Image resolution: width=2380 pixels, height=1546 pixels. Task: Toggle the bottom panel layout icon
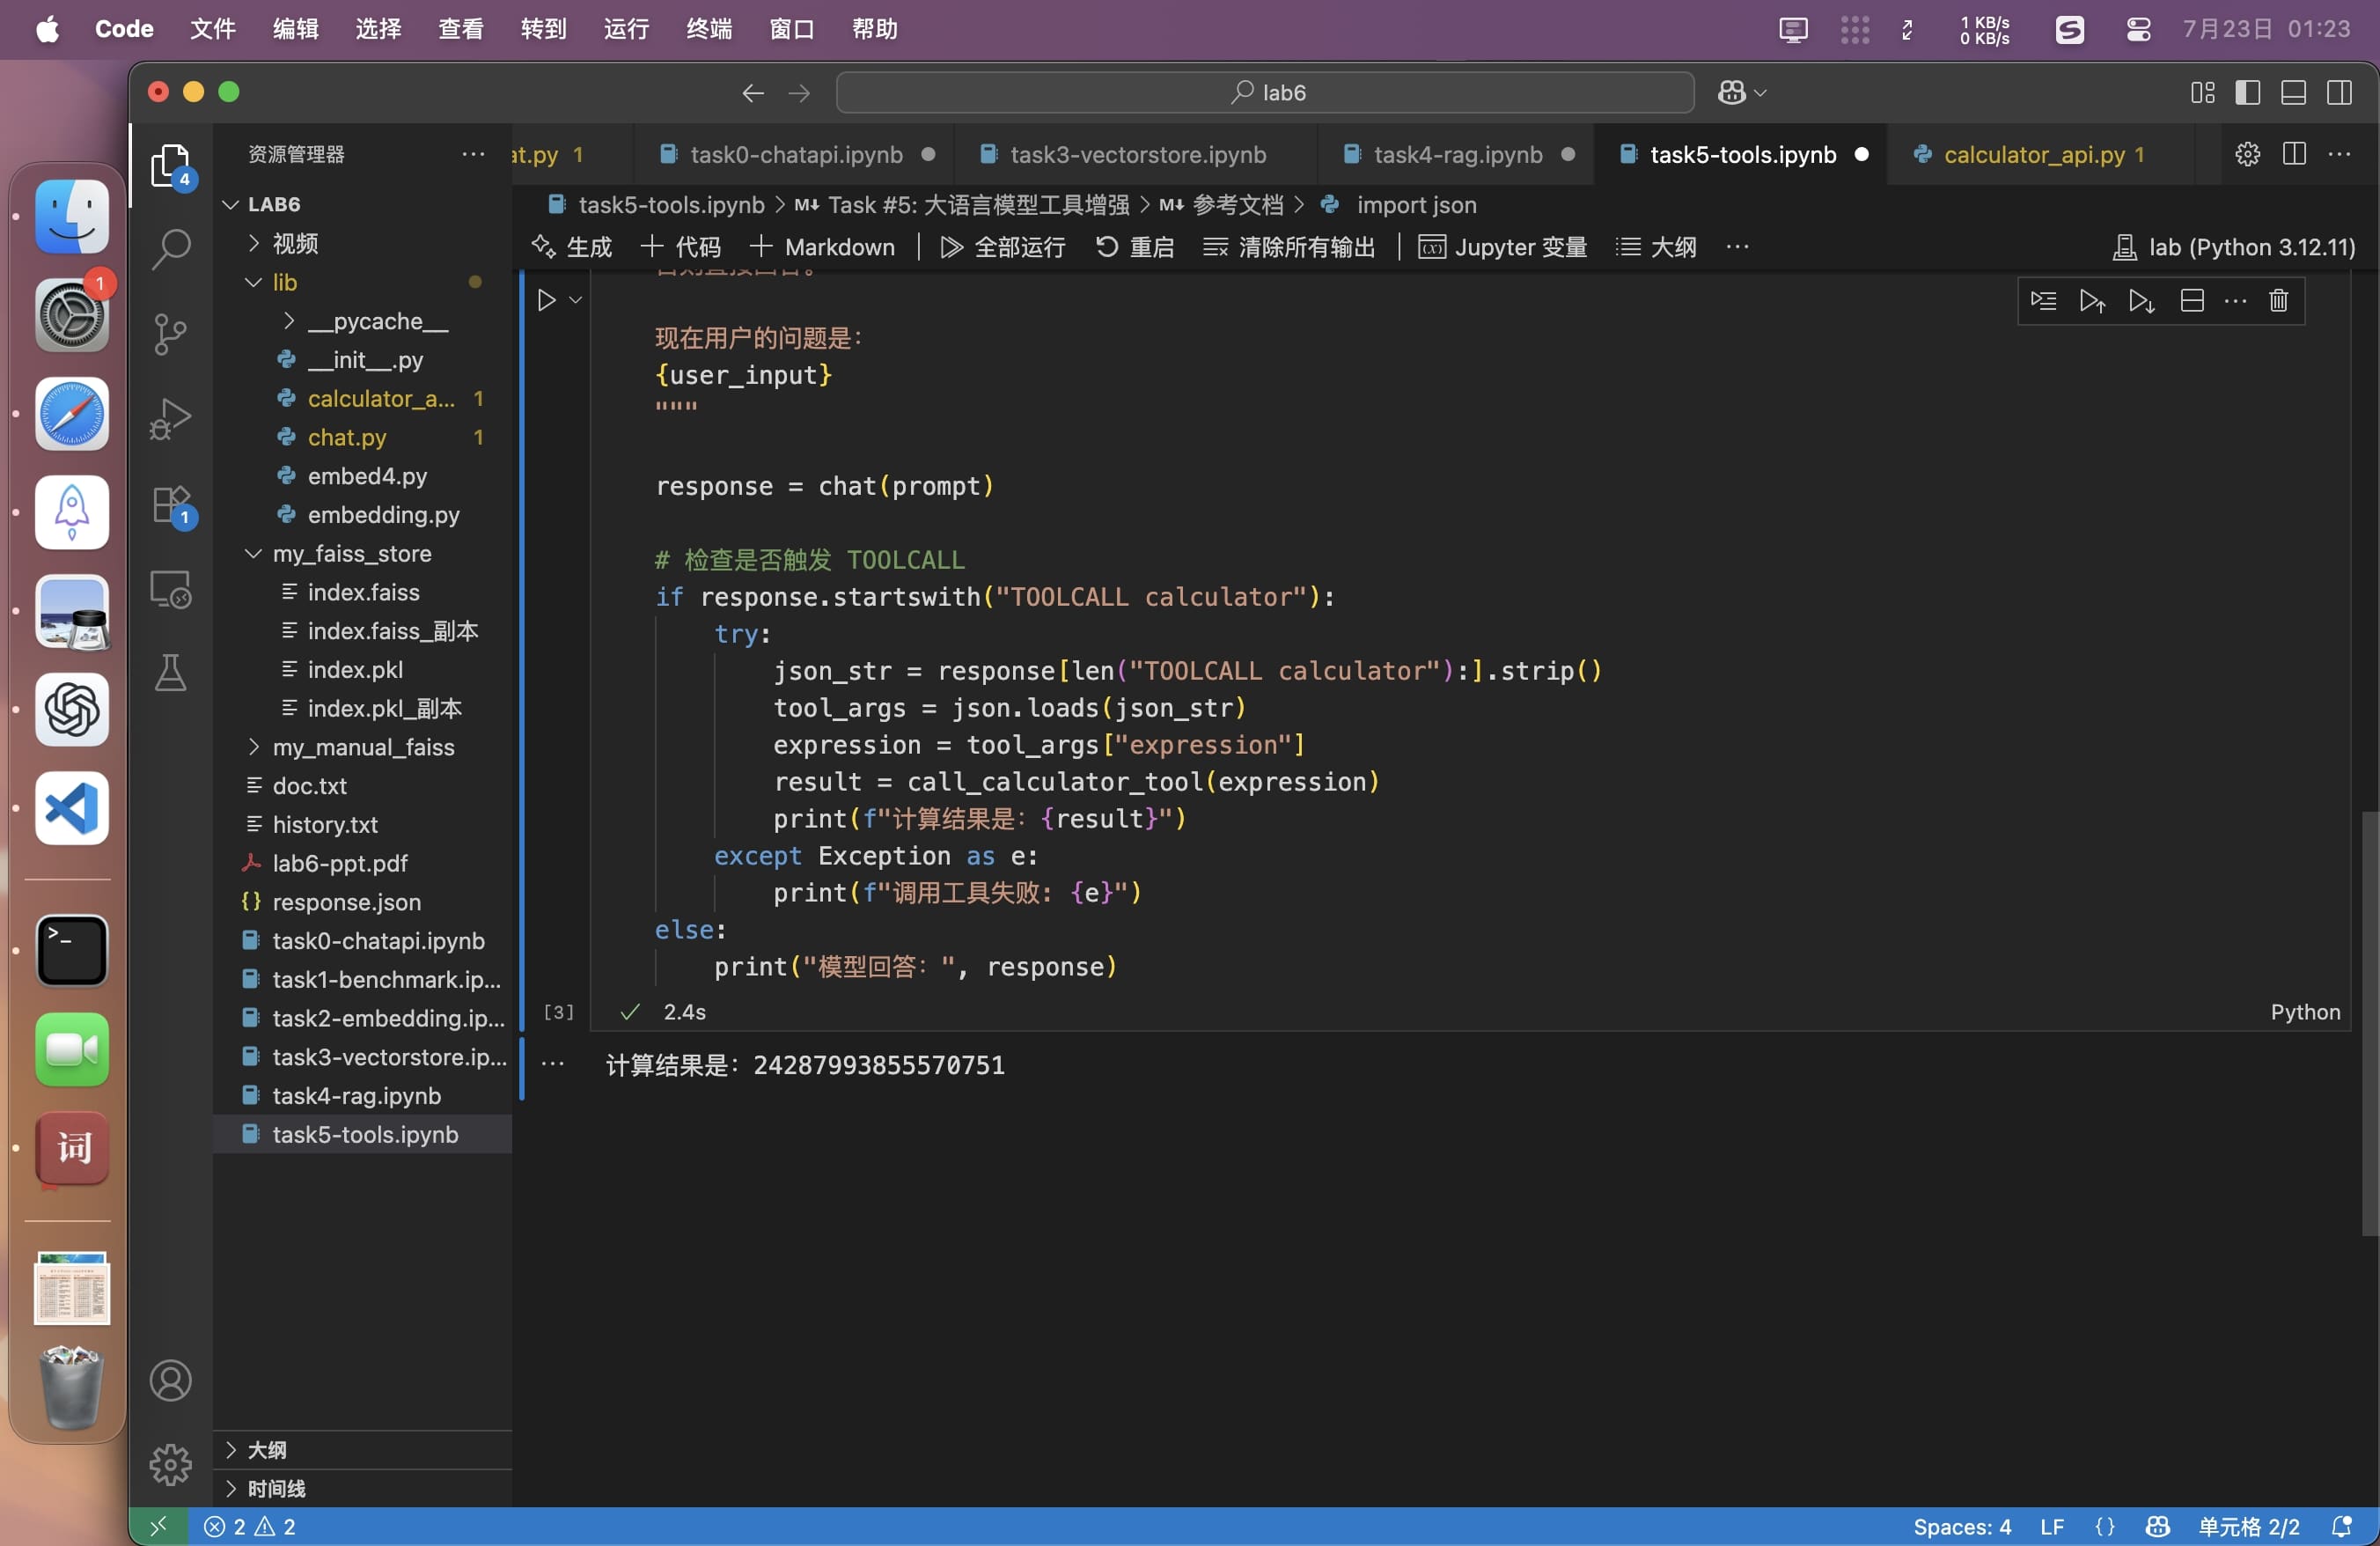[2293, 92]
